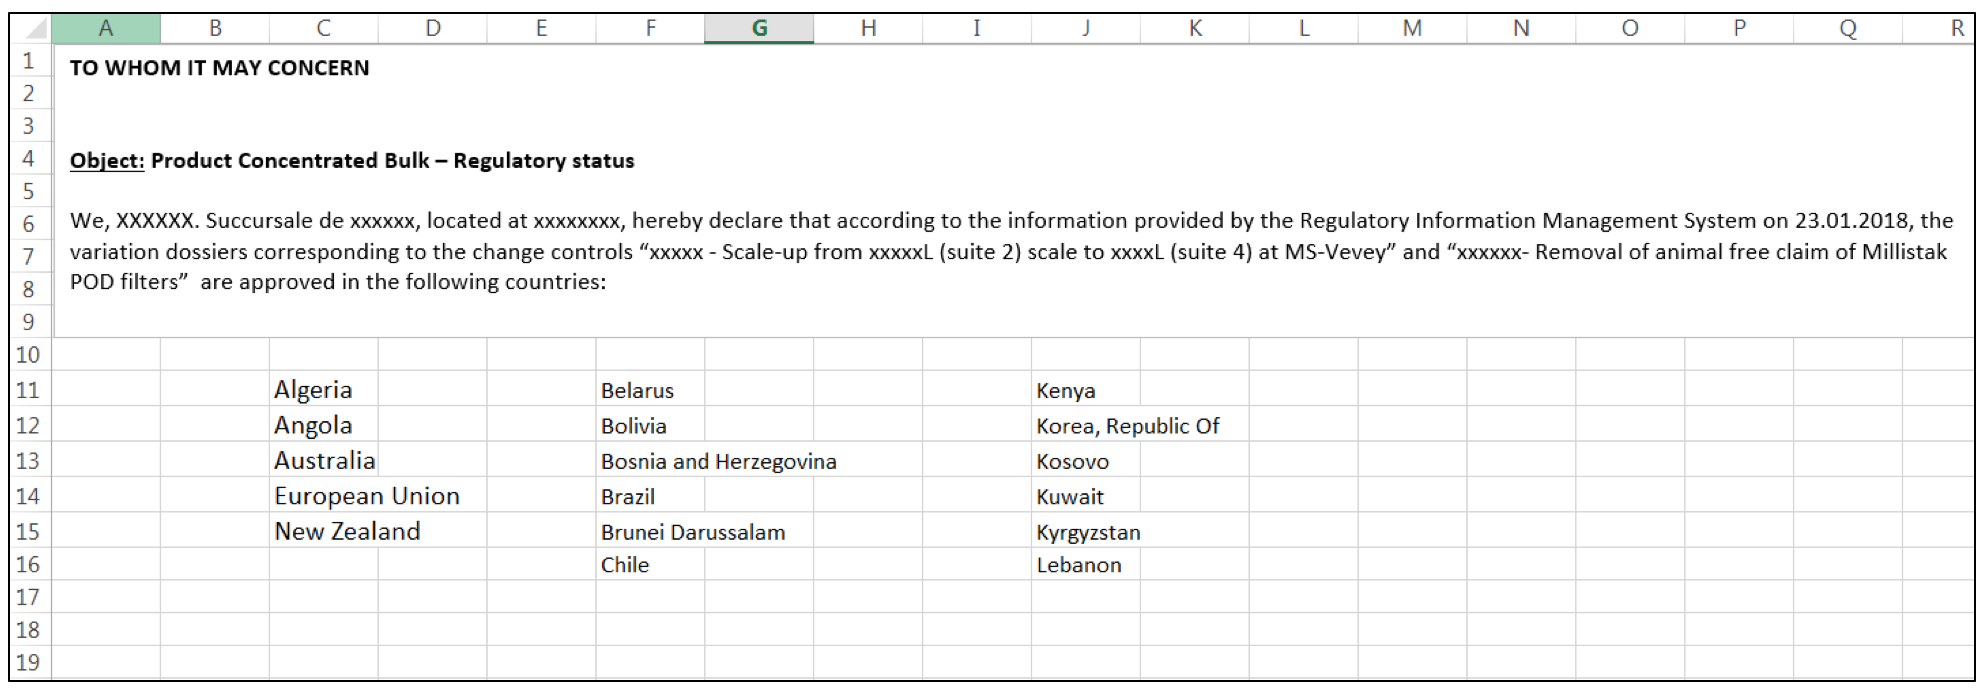The image size is (1986, 692).
Task: Select the New Zealand cell
Action: click(x=347, y=531)
